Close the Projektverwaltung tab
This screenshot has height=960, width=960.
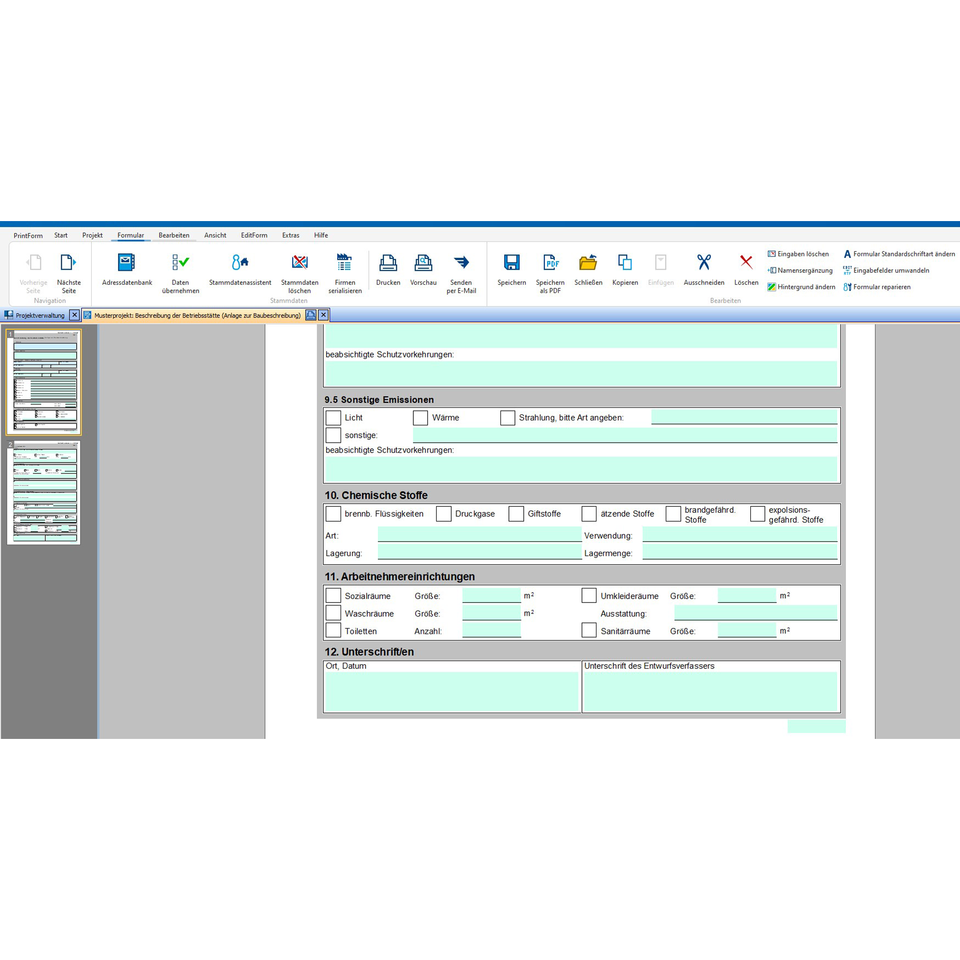(x=74, y=315)
